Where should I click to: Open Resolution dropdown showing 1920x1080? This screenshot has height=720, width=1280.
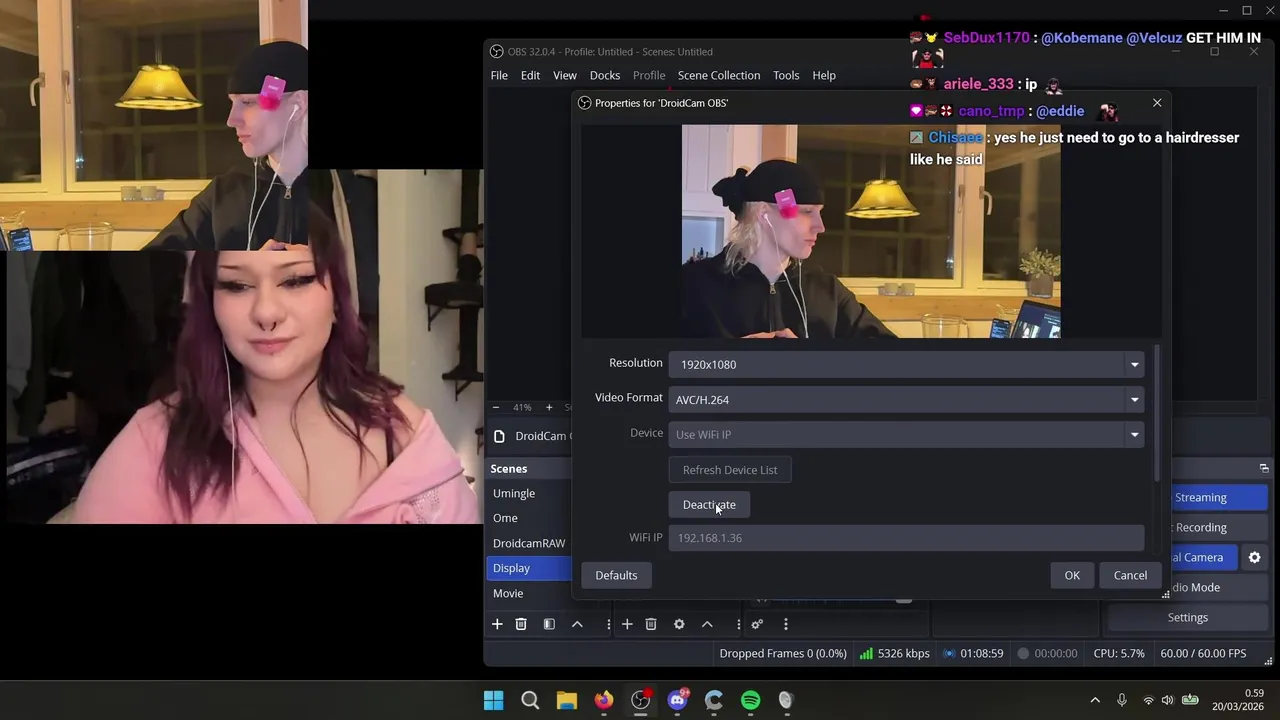coord(906,364)
